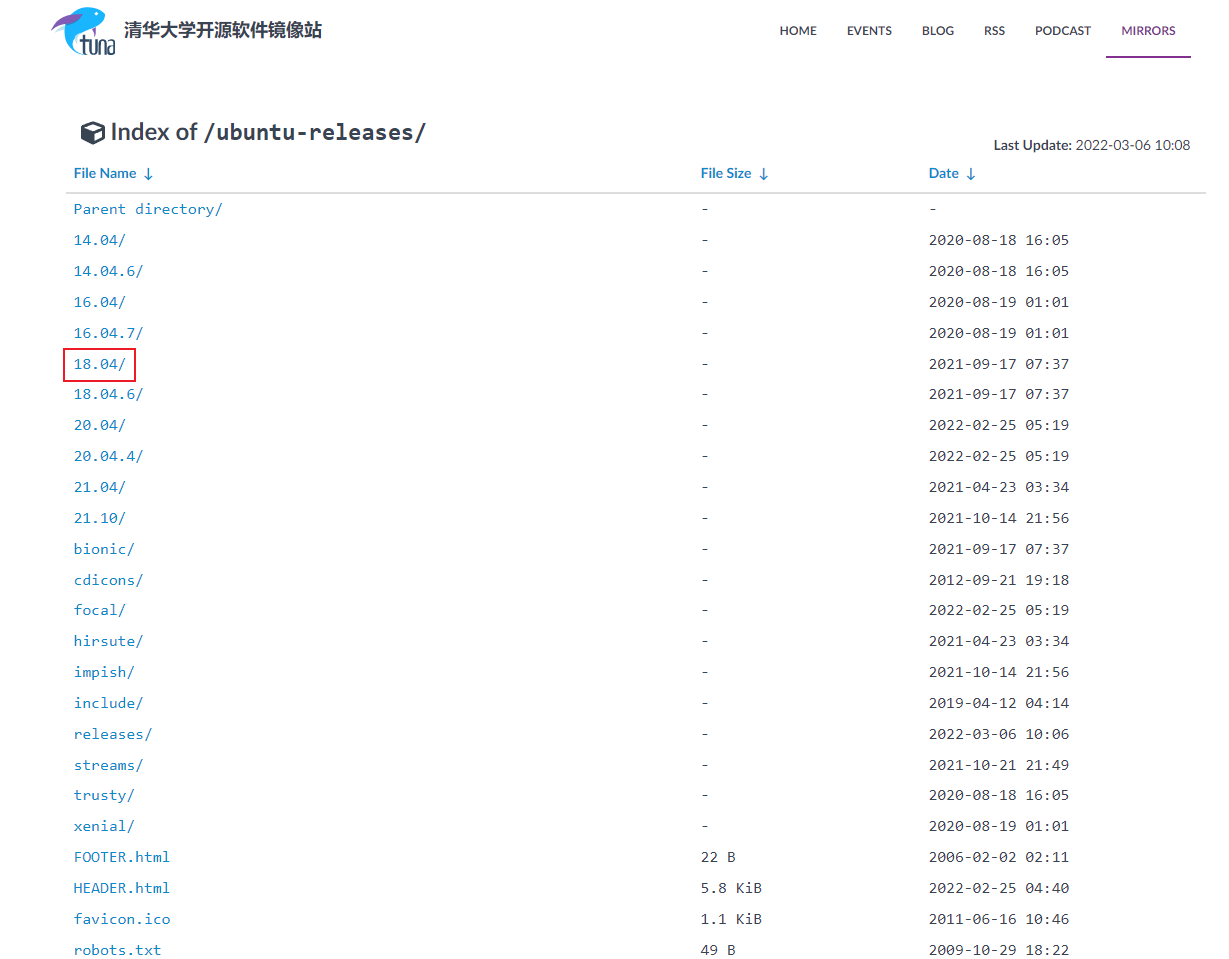Open the cdicons/ directory
1229x959 pixels.
[108, 580]
